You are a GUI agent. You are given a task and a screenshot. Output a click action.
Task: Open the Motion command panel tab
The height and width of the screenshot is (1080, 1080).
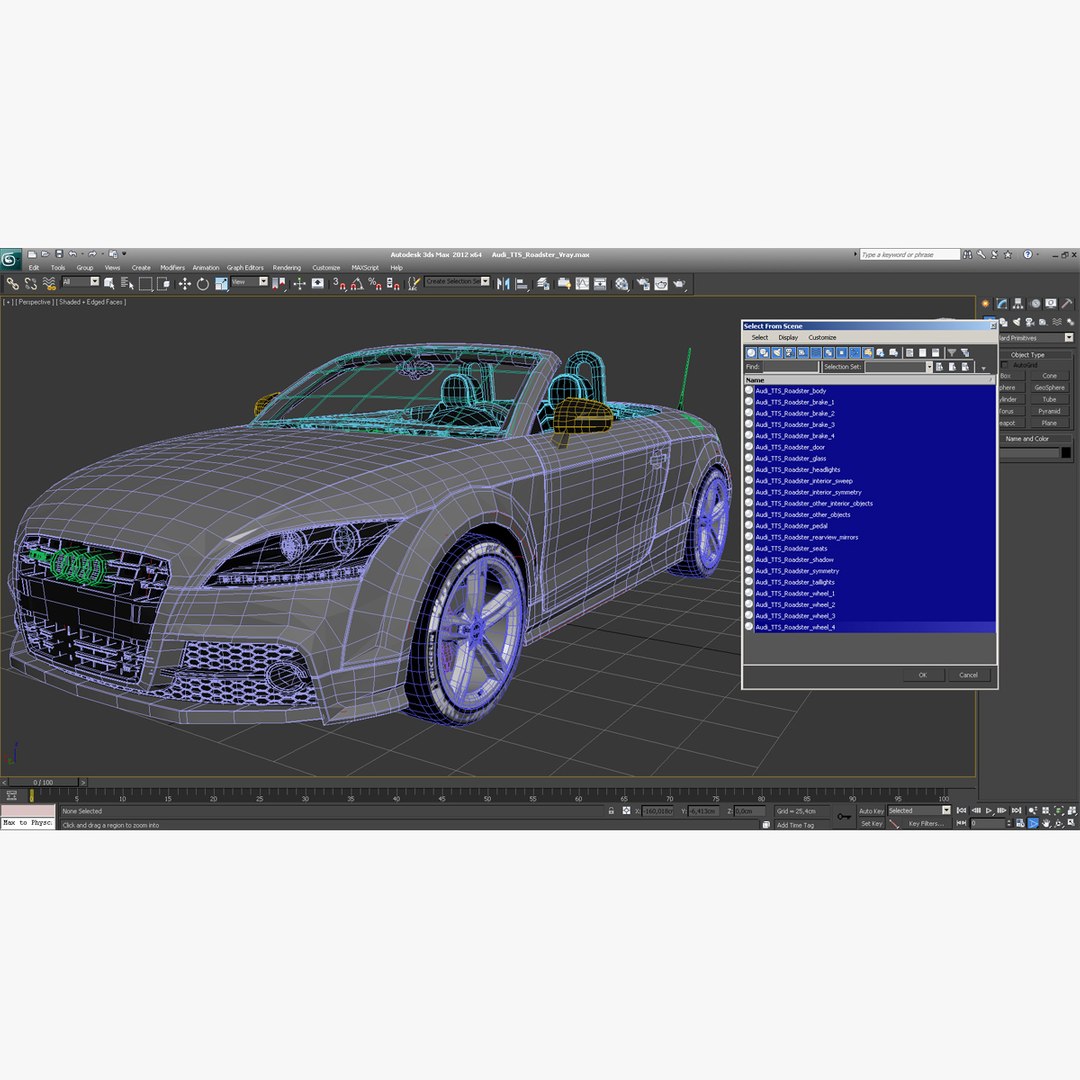pyautogui.click(x=1035, y=303)
